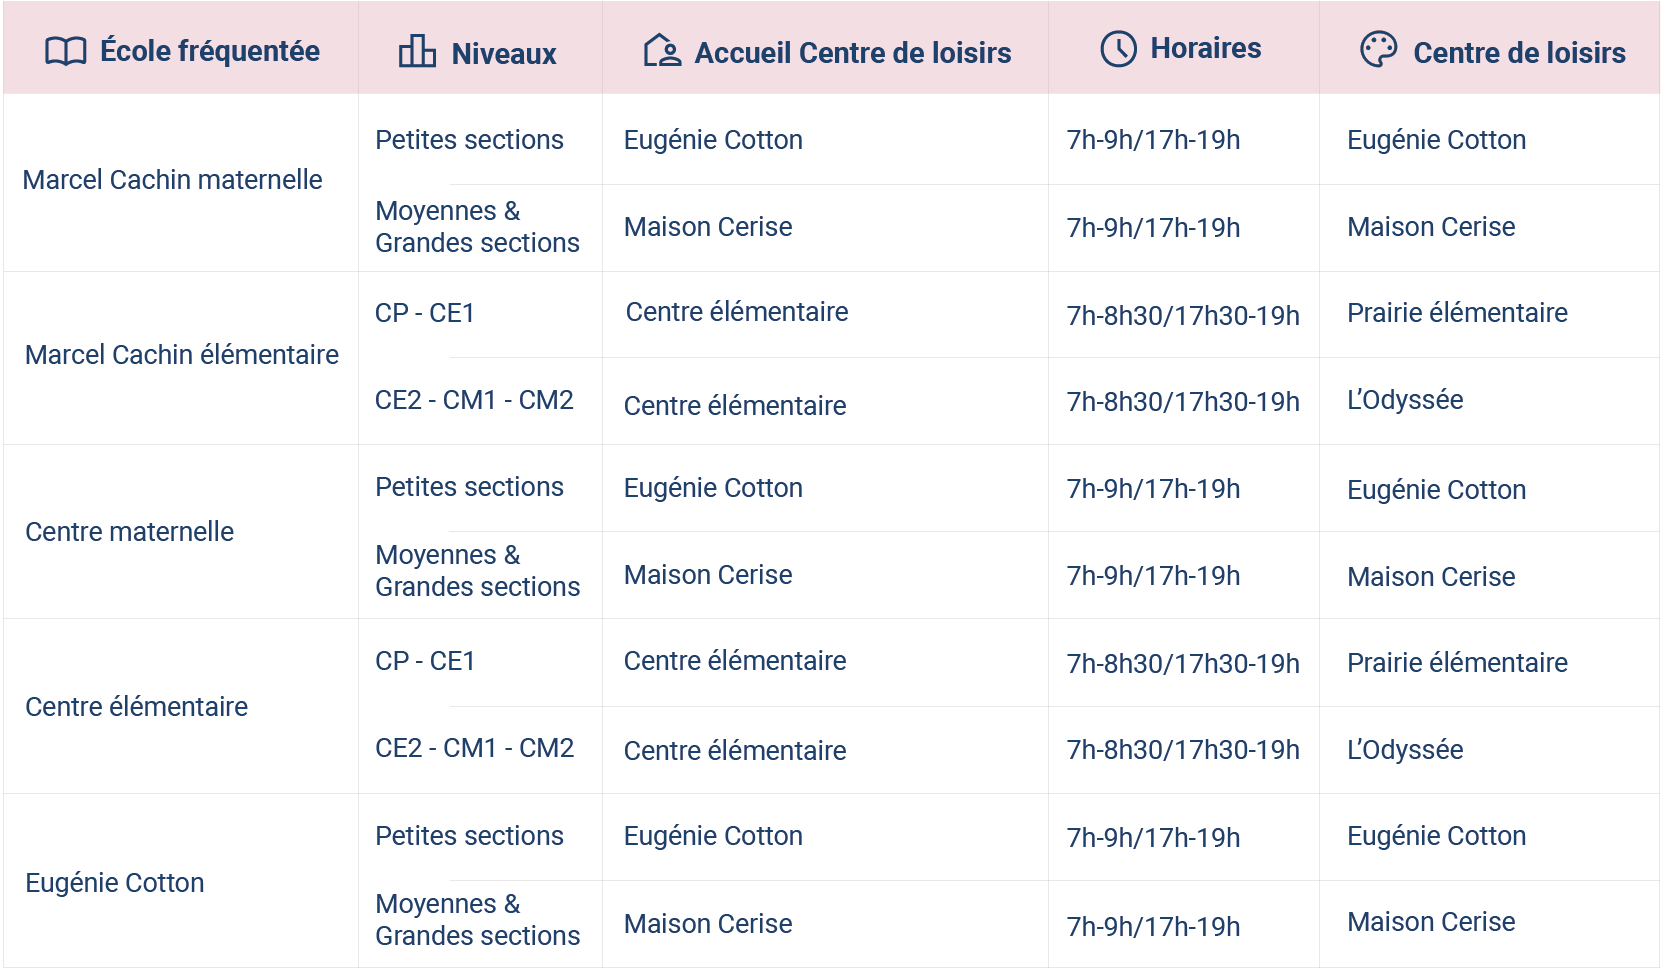Select the Niveaux column header text
1666x971 pixels.
click(x=504, y=53)
